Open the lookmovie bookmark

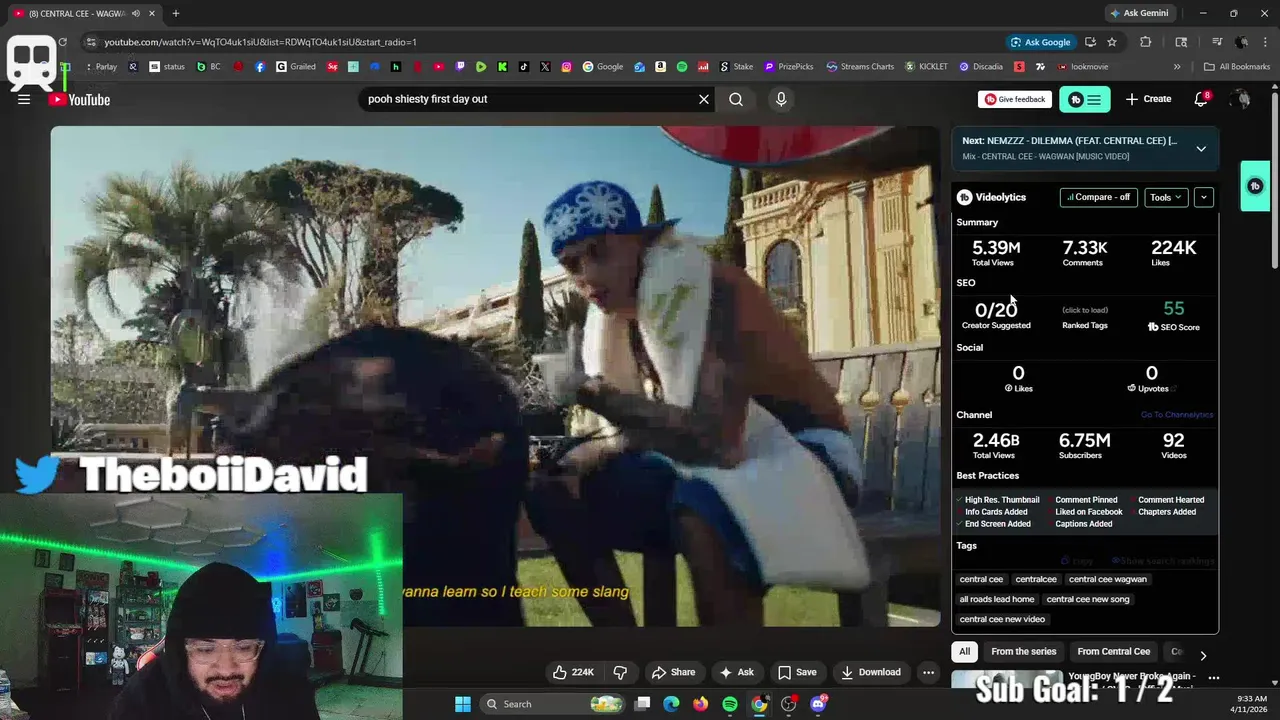pos(1083,67)
